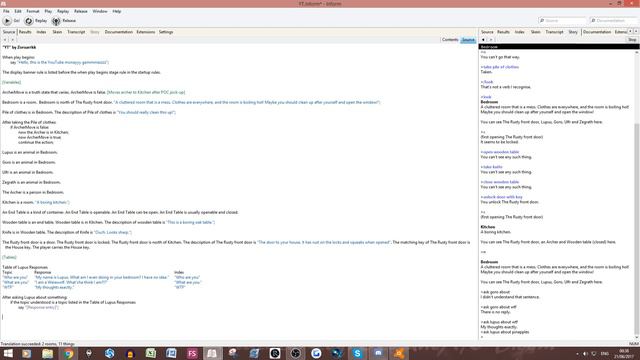The width and height of the screenshot is (640, 360).
Task: Open the Window menu
Action: (x=100, y=11)
